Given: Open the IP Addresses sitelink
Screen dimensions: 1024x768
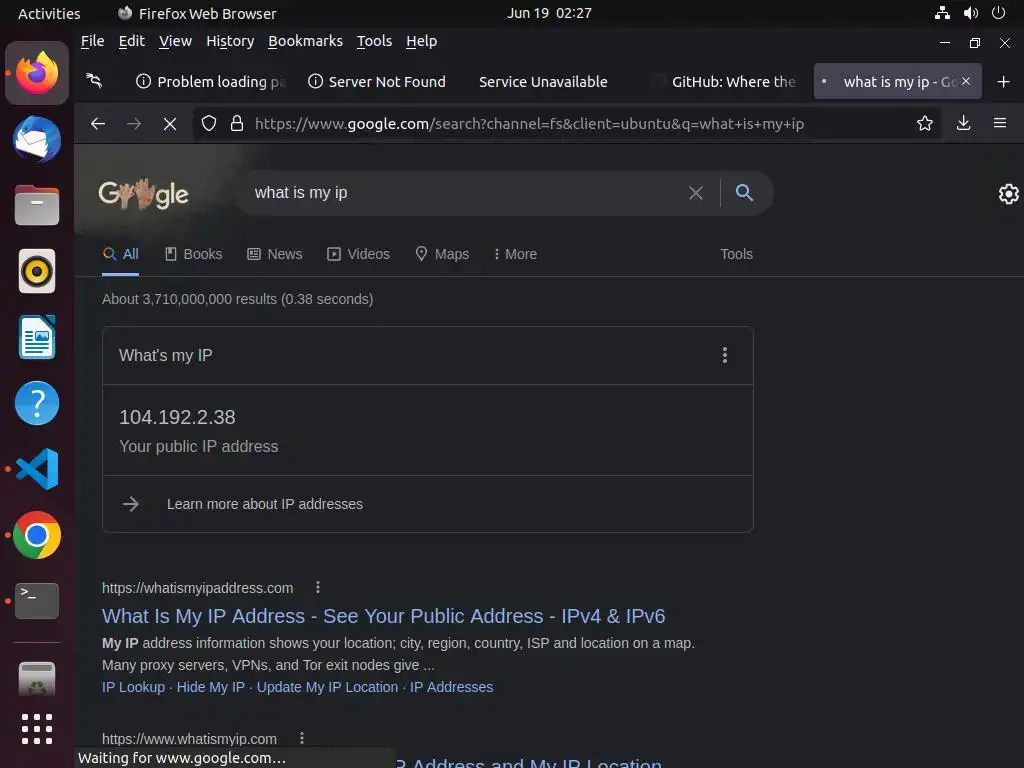Looking at the screenshot, I should coord(451,687).
